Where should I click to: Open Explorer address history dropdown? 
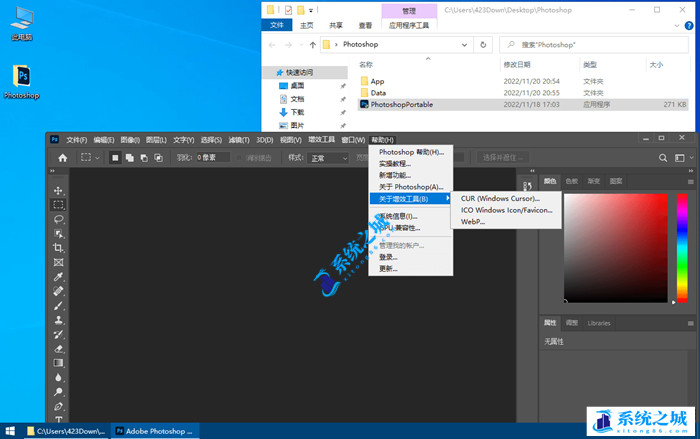(464, 45)
